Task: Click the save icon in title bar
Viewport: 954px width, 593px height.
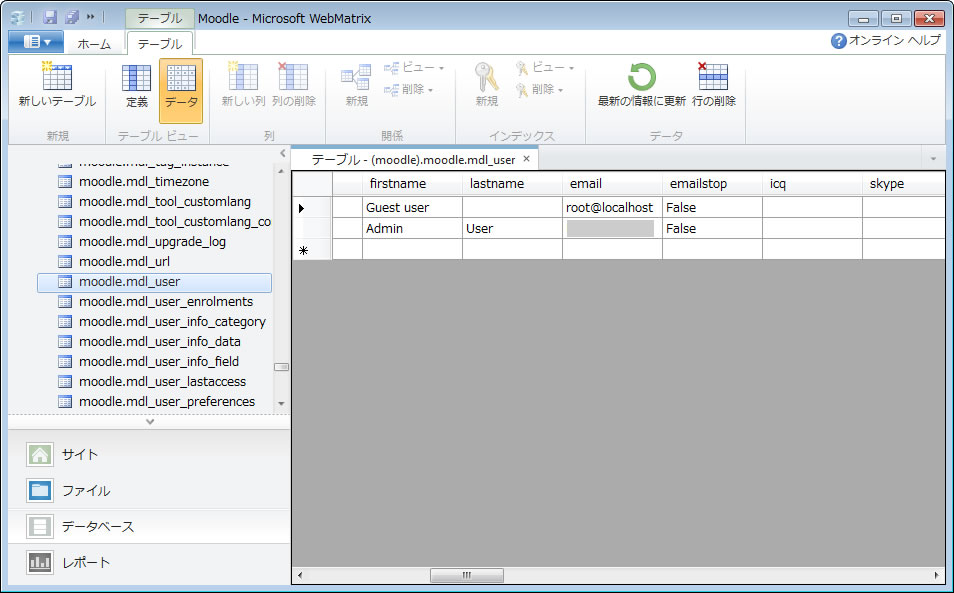Action: click(50, 18)
